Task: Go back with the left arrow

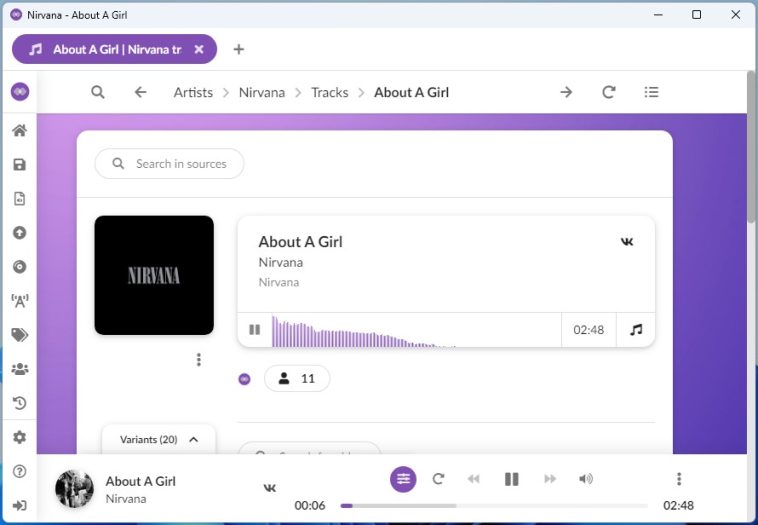Action: tap(140, 92)
